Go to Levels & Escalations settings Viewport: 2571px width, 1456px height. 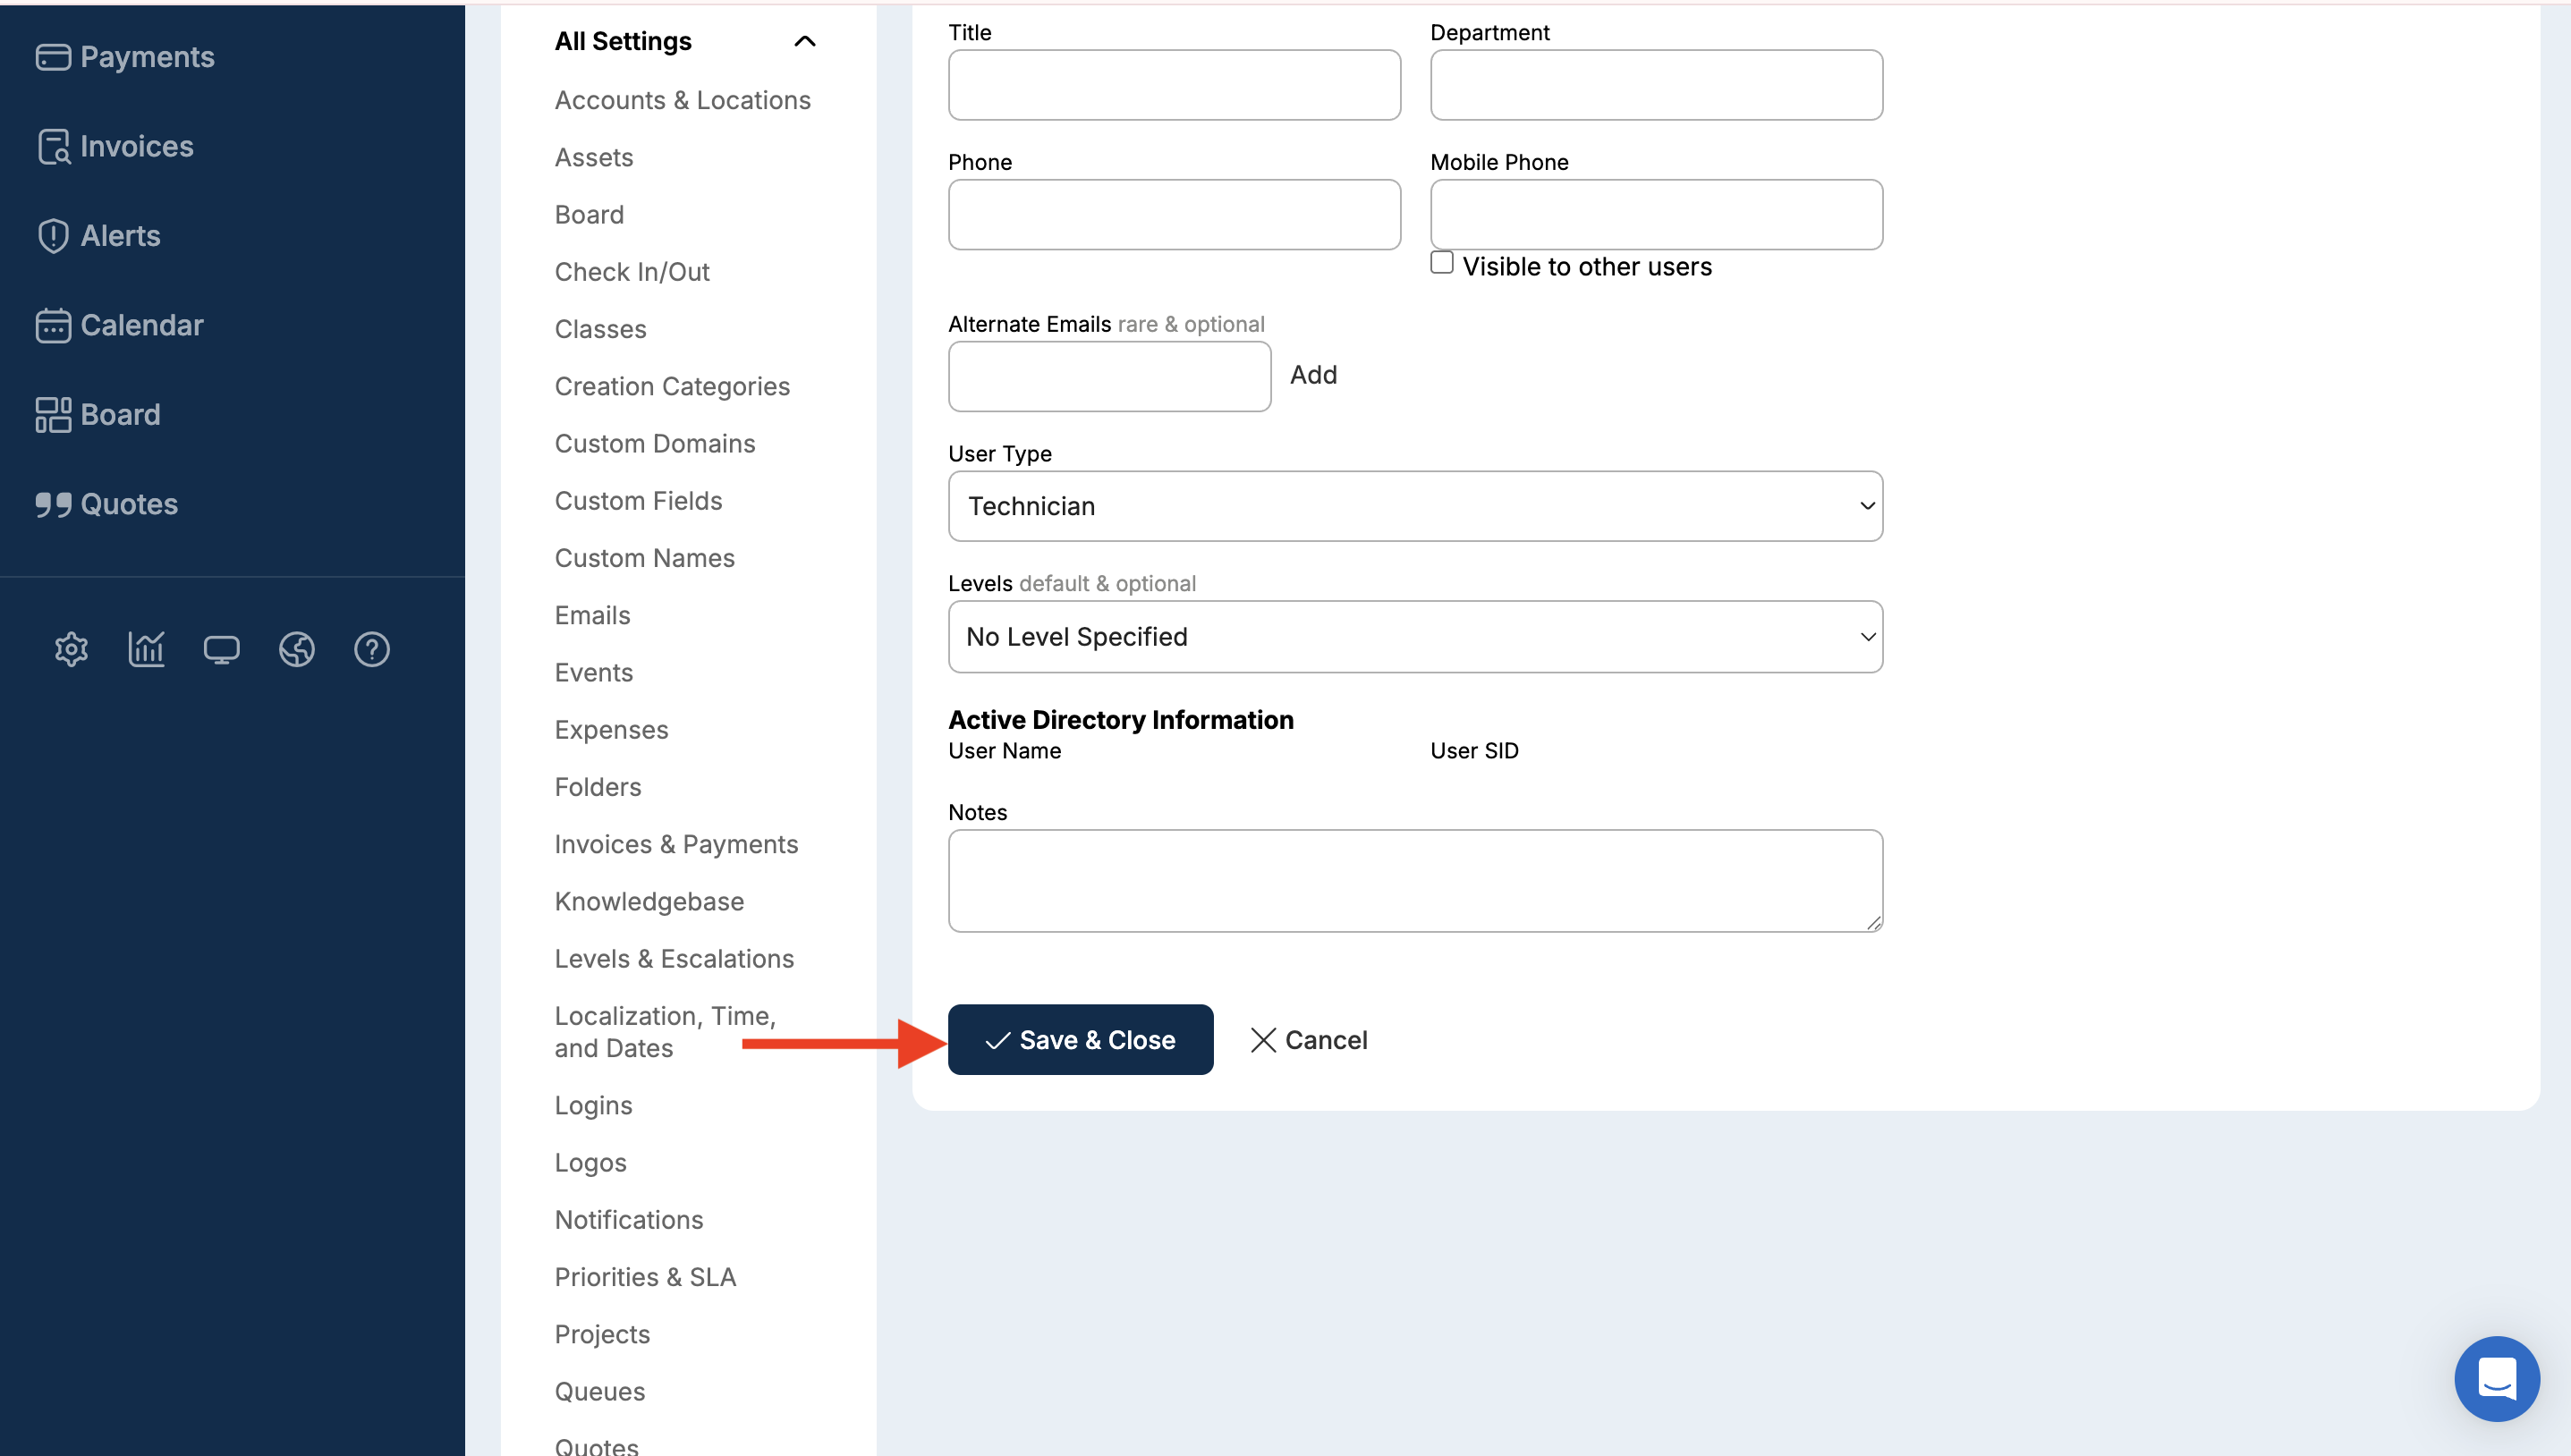click(674, 959)
